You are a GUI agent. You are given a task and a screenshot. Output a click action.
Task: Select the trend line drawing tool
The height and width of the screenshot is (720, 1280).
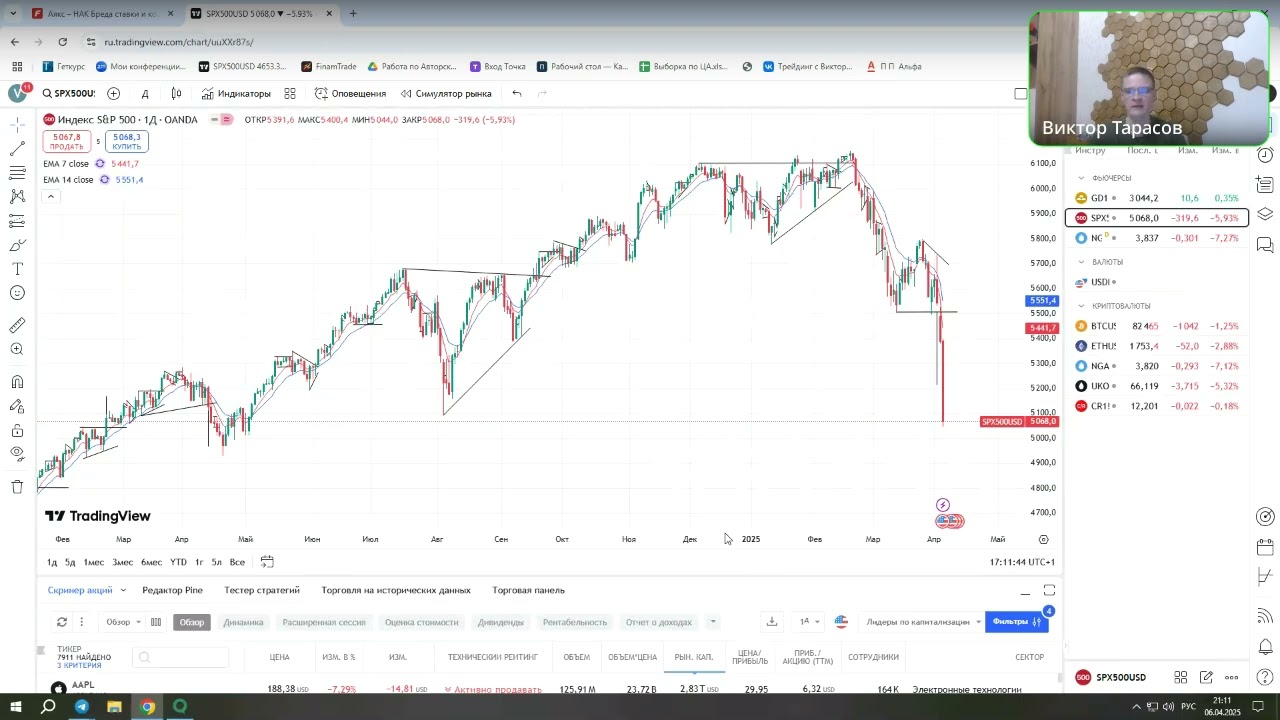tap(17, 149)
